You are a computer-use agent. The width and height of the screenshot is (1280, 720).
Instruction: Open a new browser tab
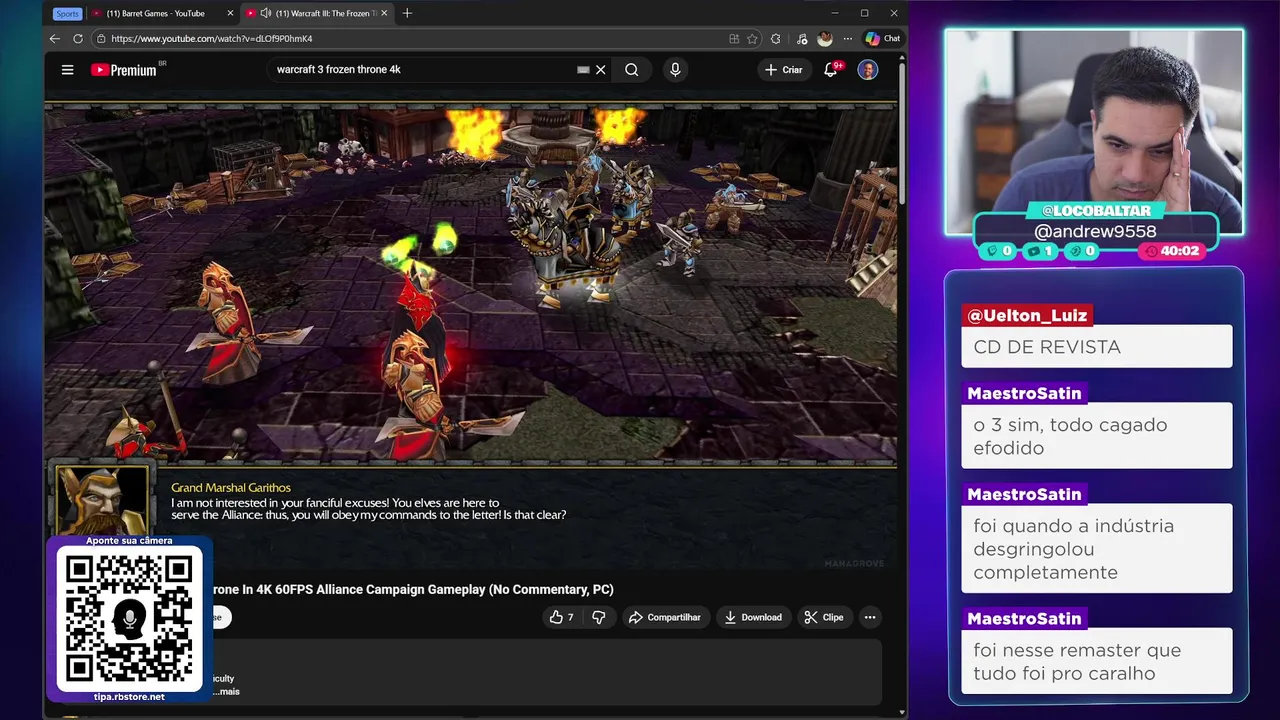(407, 13)
